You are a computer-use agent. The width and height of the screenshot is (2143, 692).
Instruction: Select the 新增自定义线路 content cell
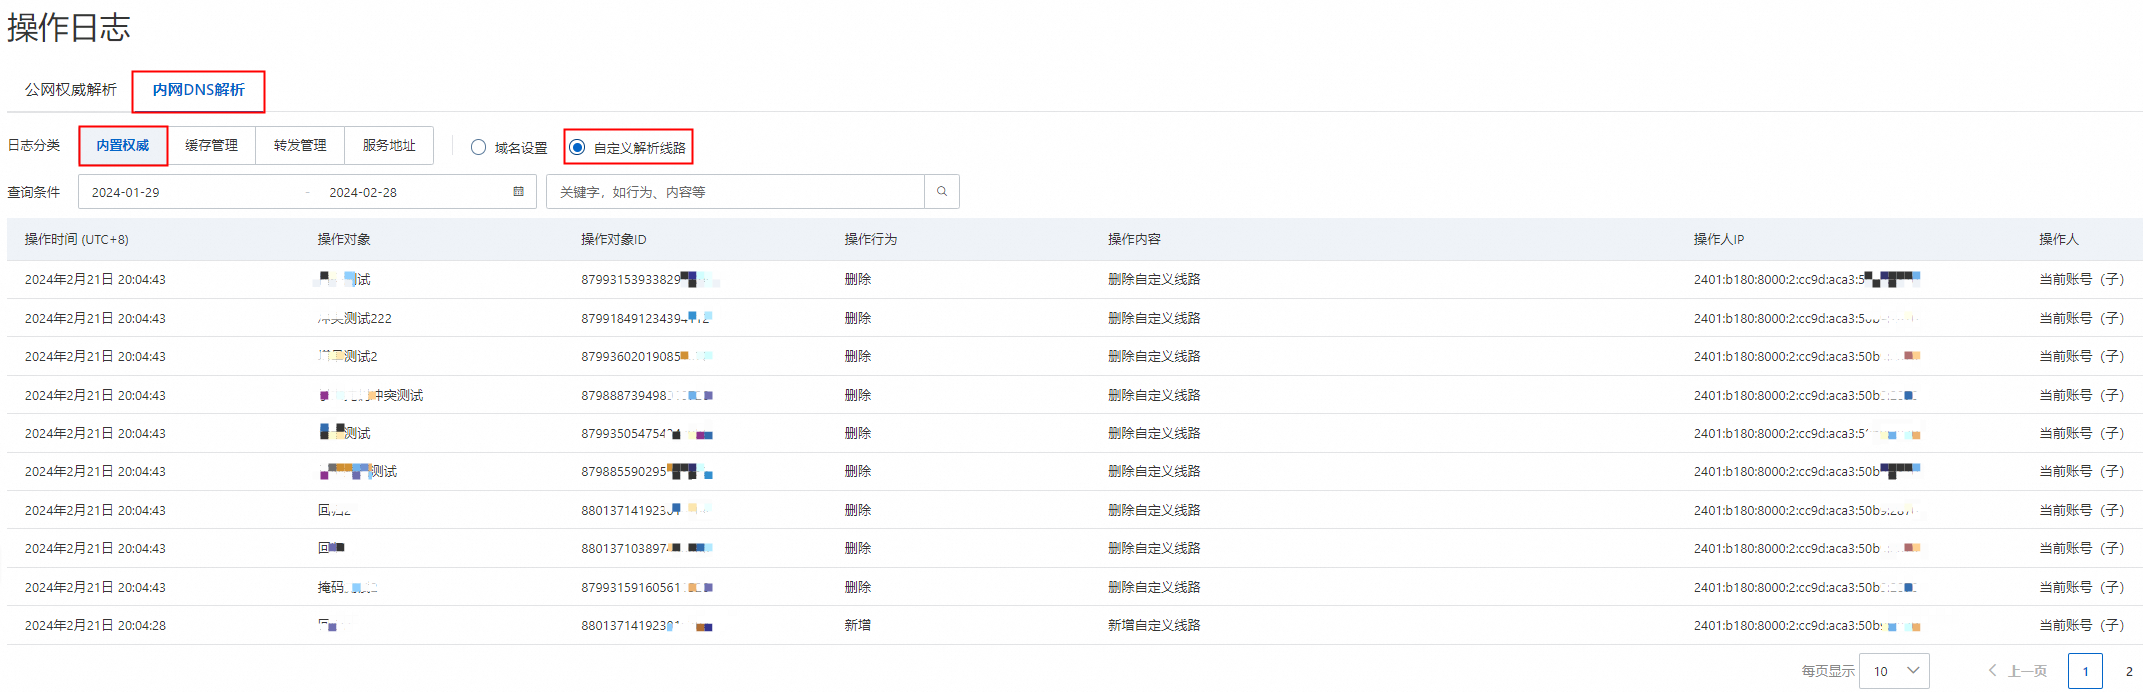(1154, 625)
